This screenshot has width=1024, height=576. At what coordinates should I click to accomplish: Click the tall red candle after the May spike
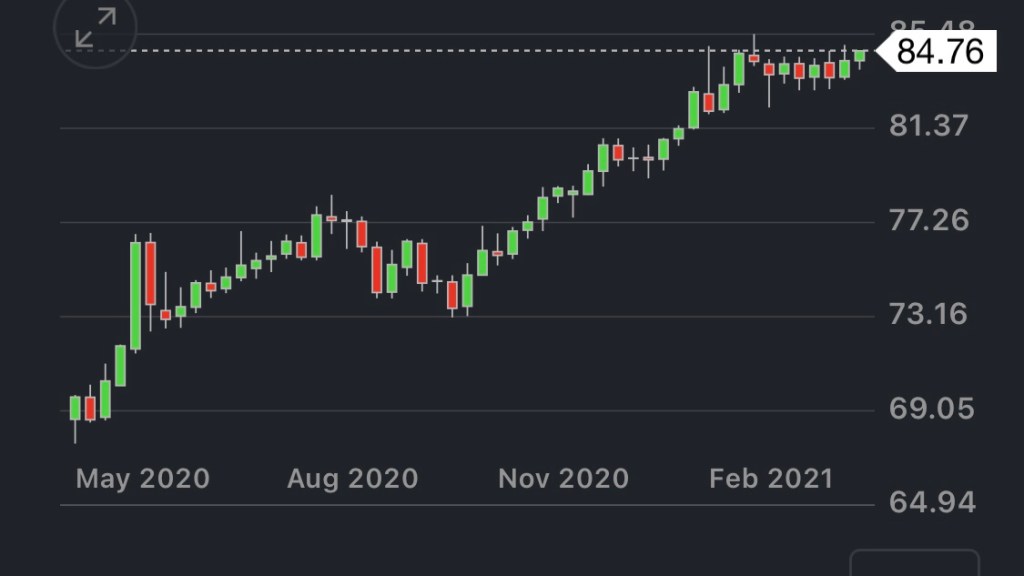(x=150, y=273)
